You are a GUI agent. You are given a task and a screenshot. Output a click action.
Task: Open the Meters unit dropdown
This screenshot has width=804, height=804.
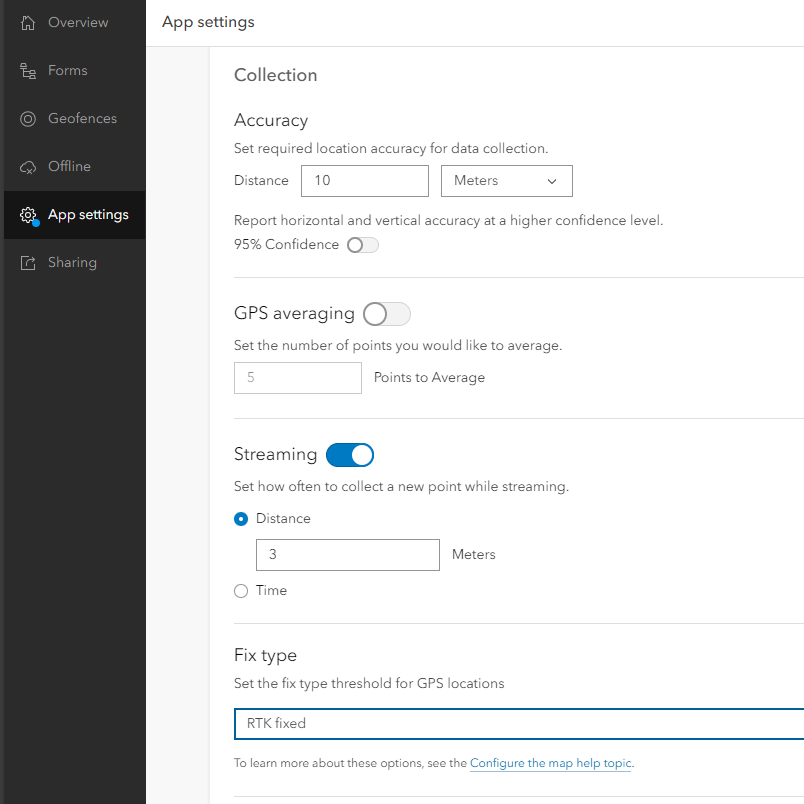pos(506,181)
